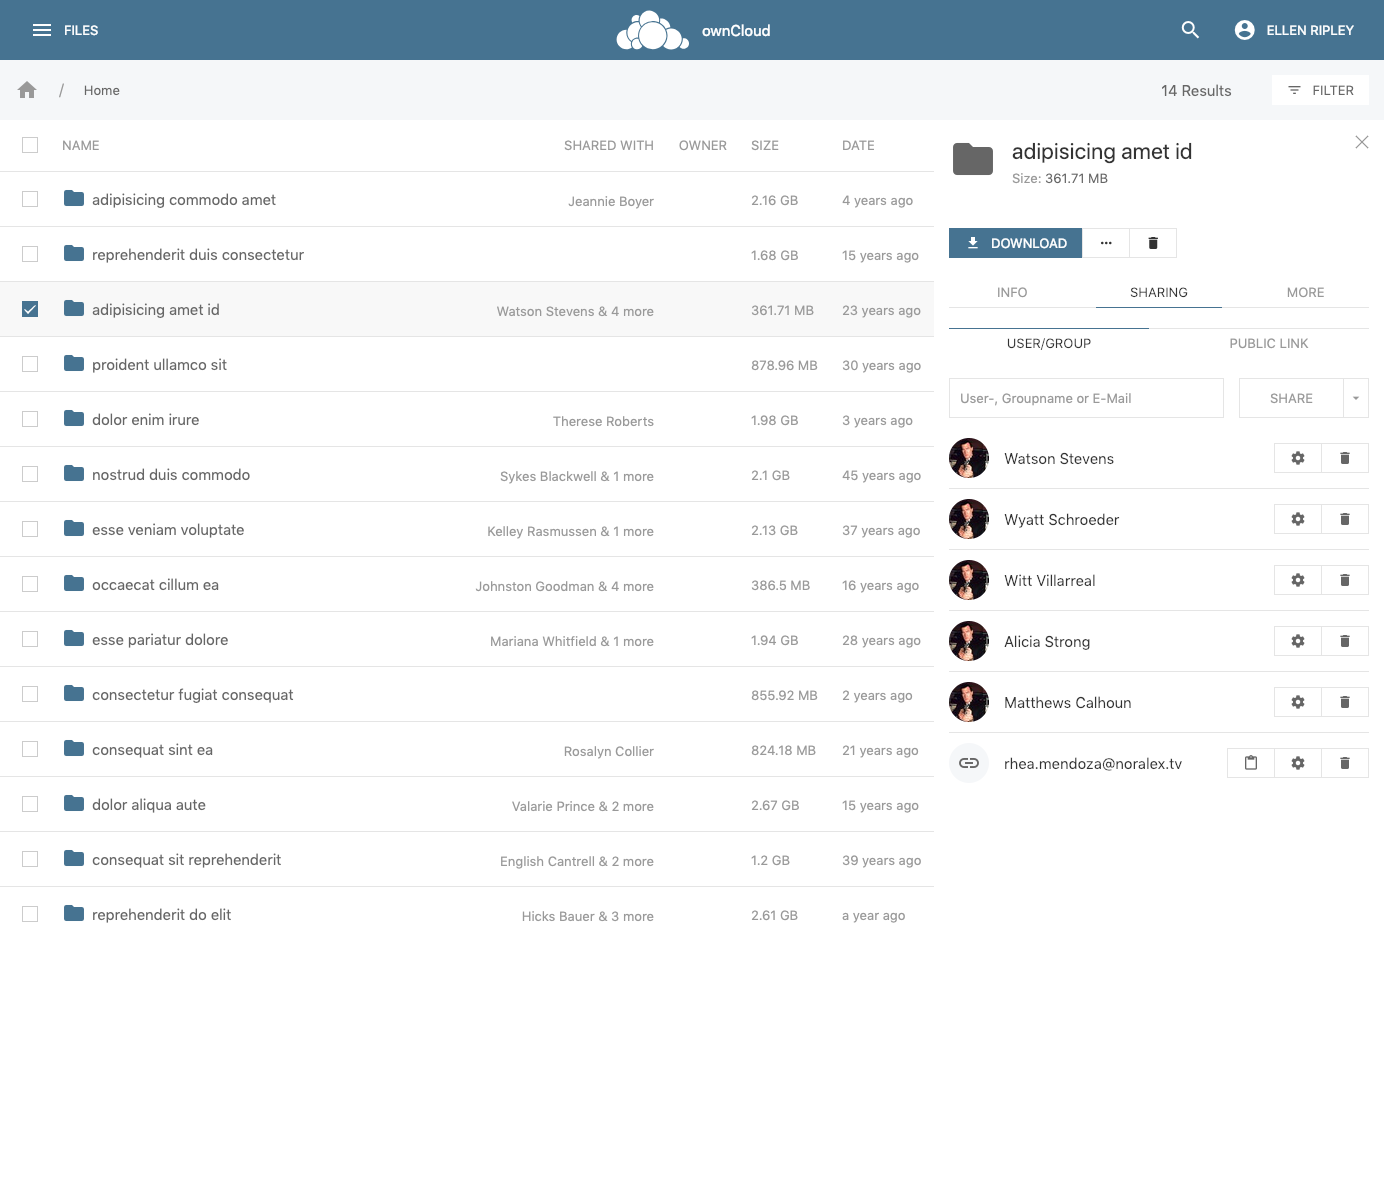This screenshot has height=1183, width=1384.
Task: Click "Therese Roberts" shared-with text
Action: click(x=604, y=421)
